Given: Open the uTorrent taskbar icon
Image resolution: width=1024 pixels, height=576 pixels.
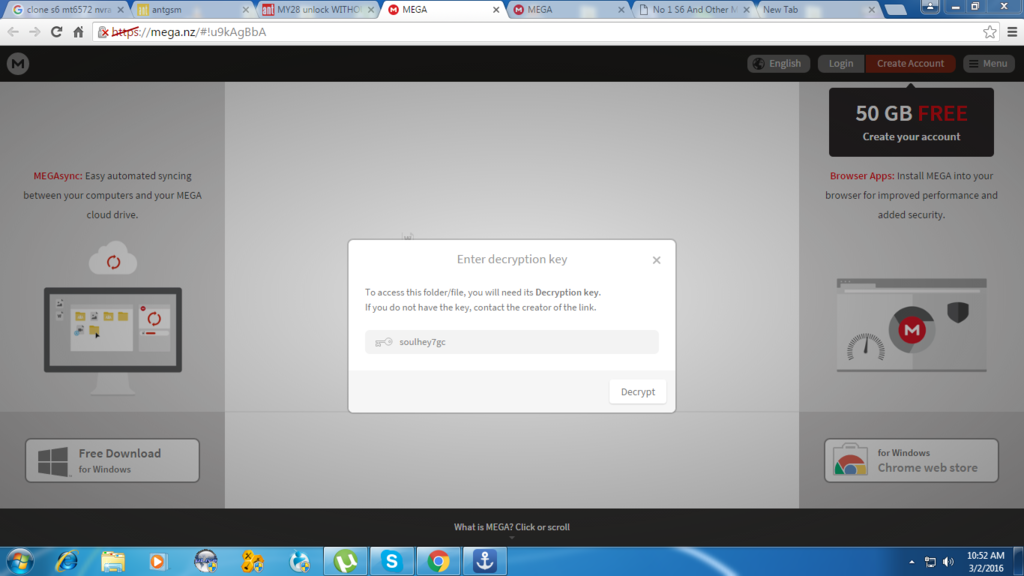Looking at the screenshot, I should pos(345,562).
